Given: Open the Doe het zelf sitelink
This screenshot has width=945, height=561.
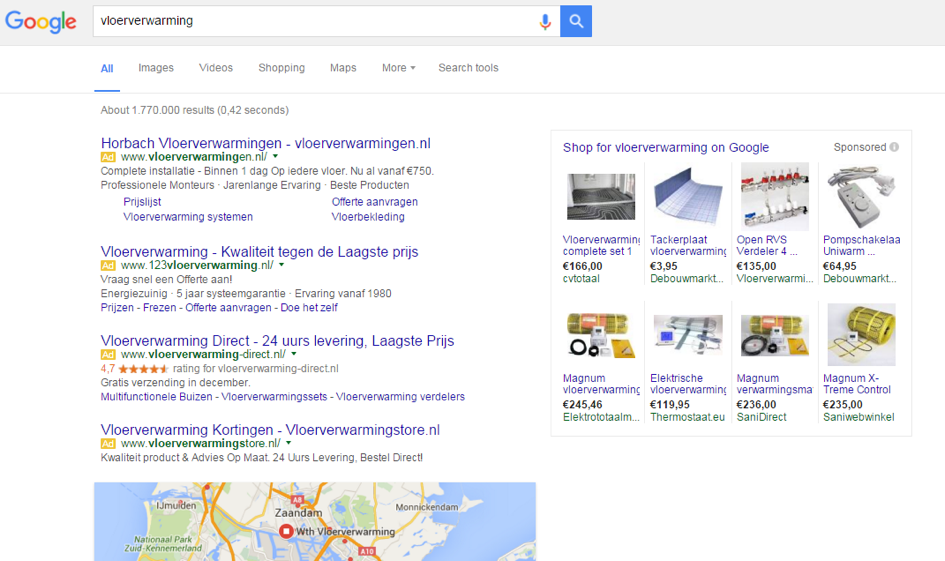Looking at the screenshot, I should point(309,308).
